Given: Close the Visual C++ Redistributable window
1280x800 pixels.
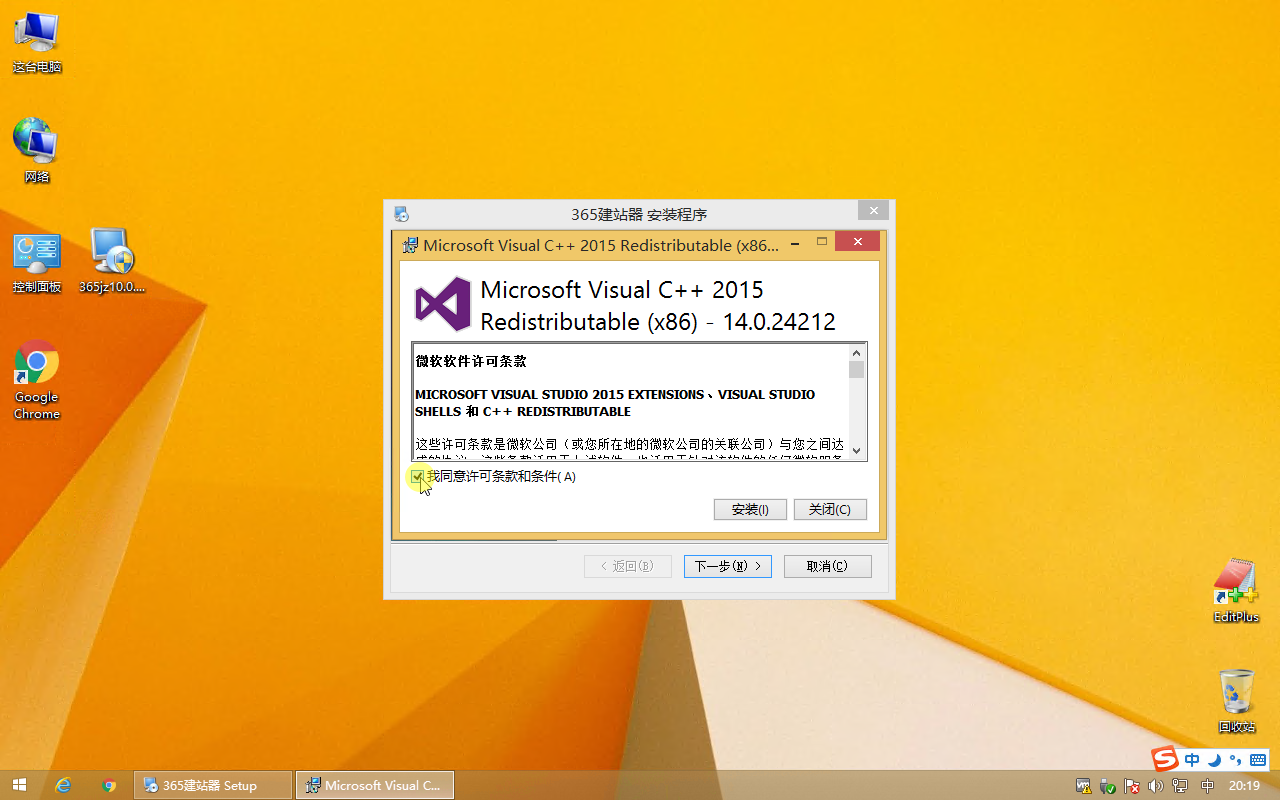Looking at the screenshot, I should (858, 242).
